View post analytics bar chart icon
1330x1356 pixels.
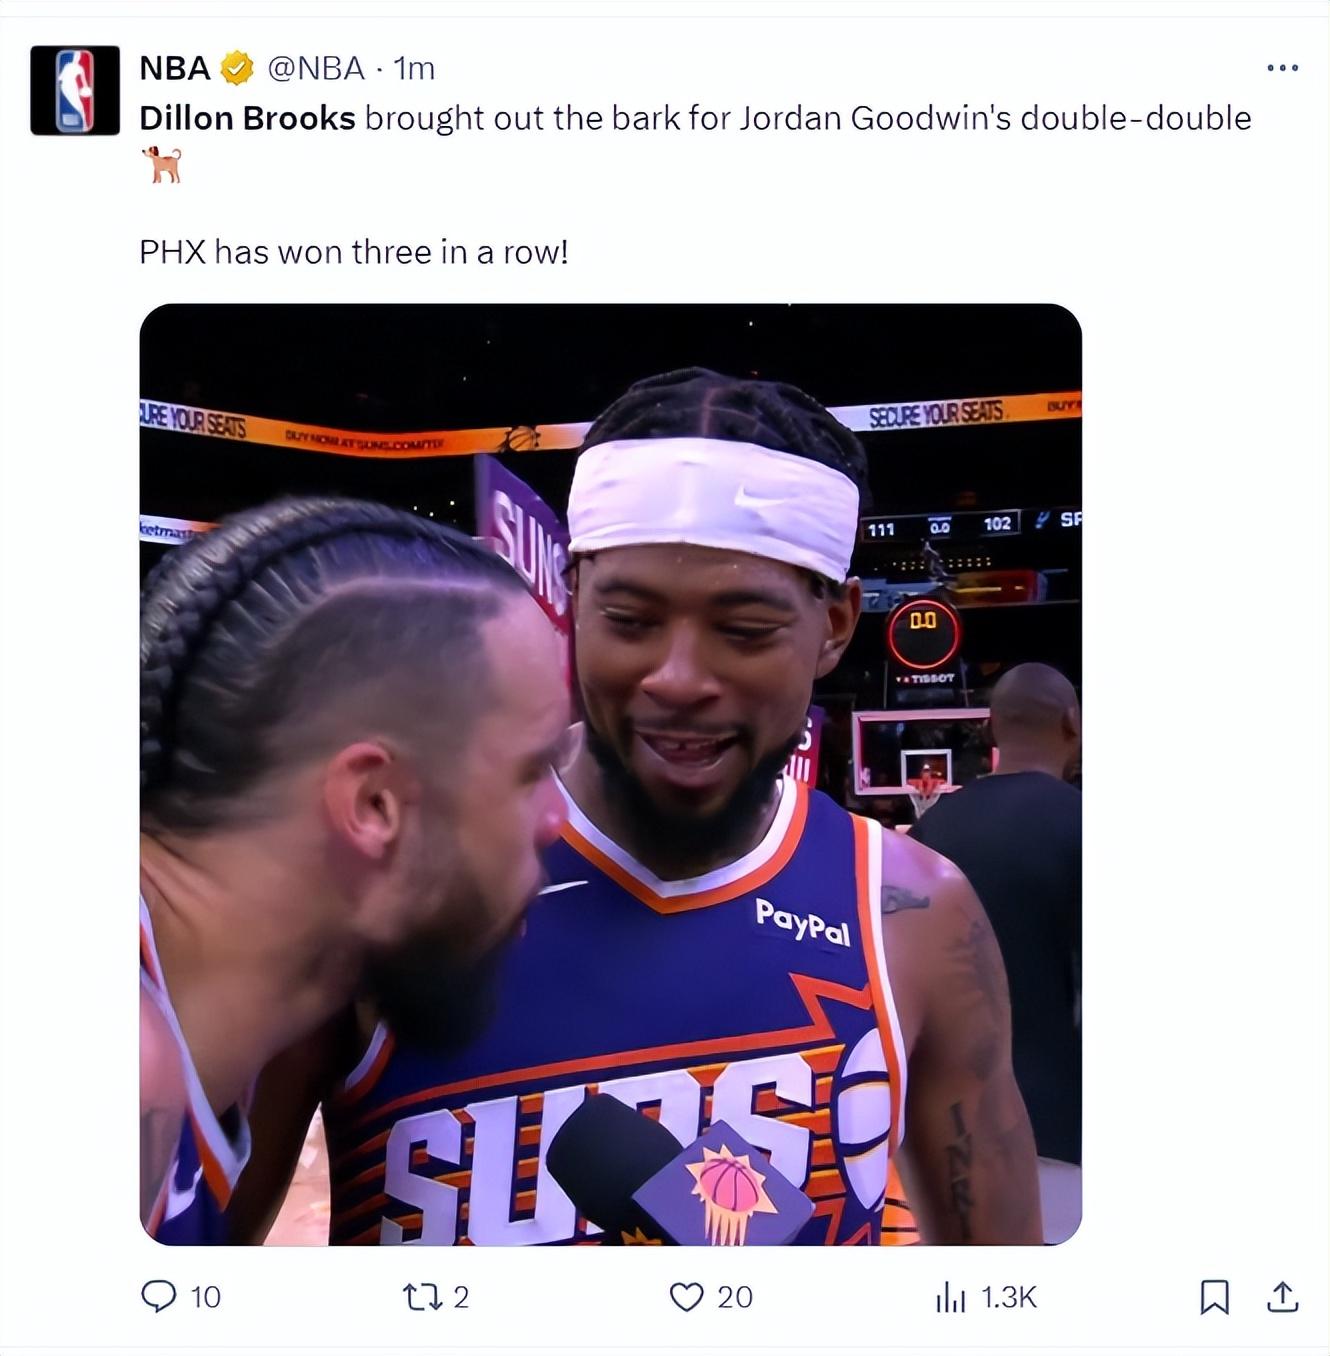pyautogui.click(x=950, y=1297)
